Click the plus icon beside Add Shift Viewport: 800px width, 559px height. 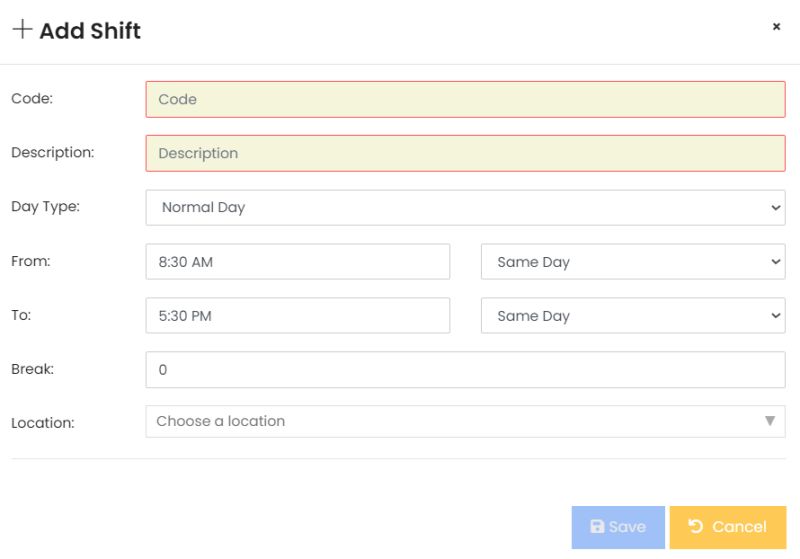(x=22, y=29)
